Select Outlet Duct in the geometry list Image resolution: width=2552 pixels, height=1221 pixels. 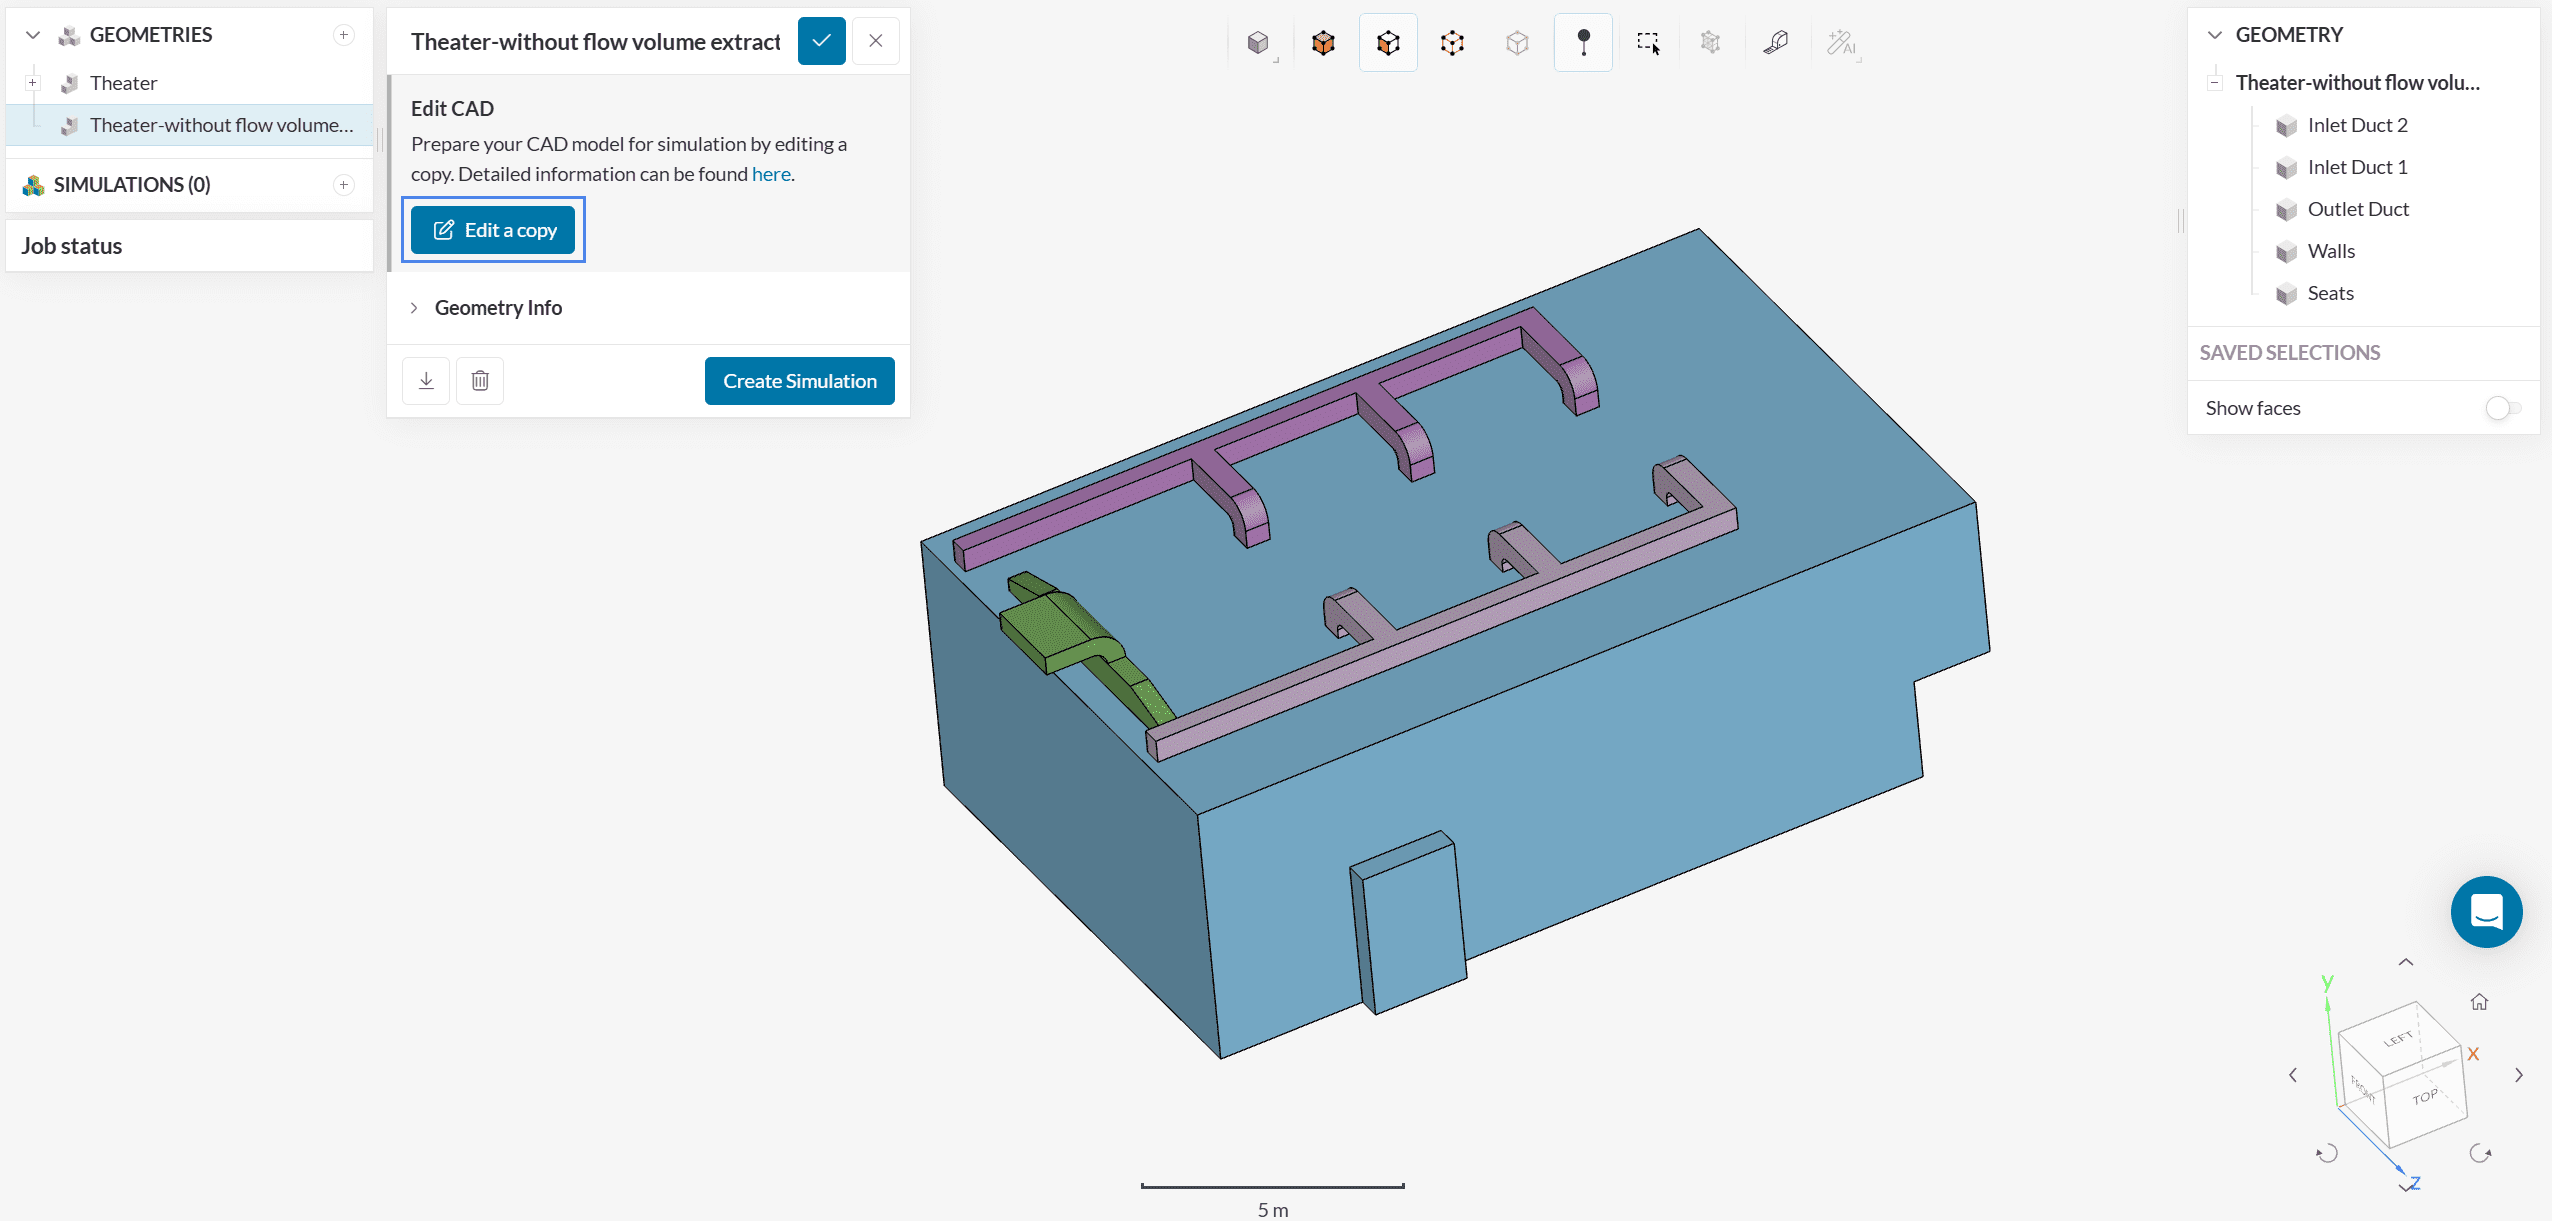point(2357,209)
